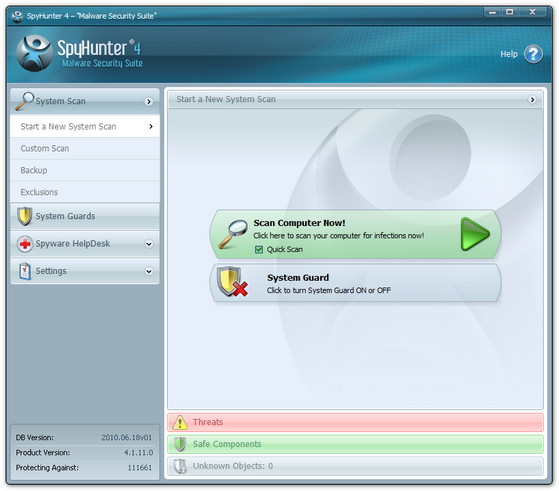
Task: Click the Spyware HelpDesk red cross icon
Action: point(25,244)
